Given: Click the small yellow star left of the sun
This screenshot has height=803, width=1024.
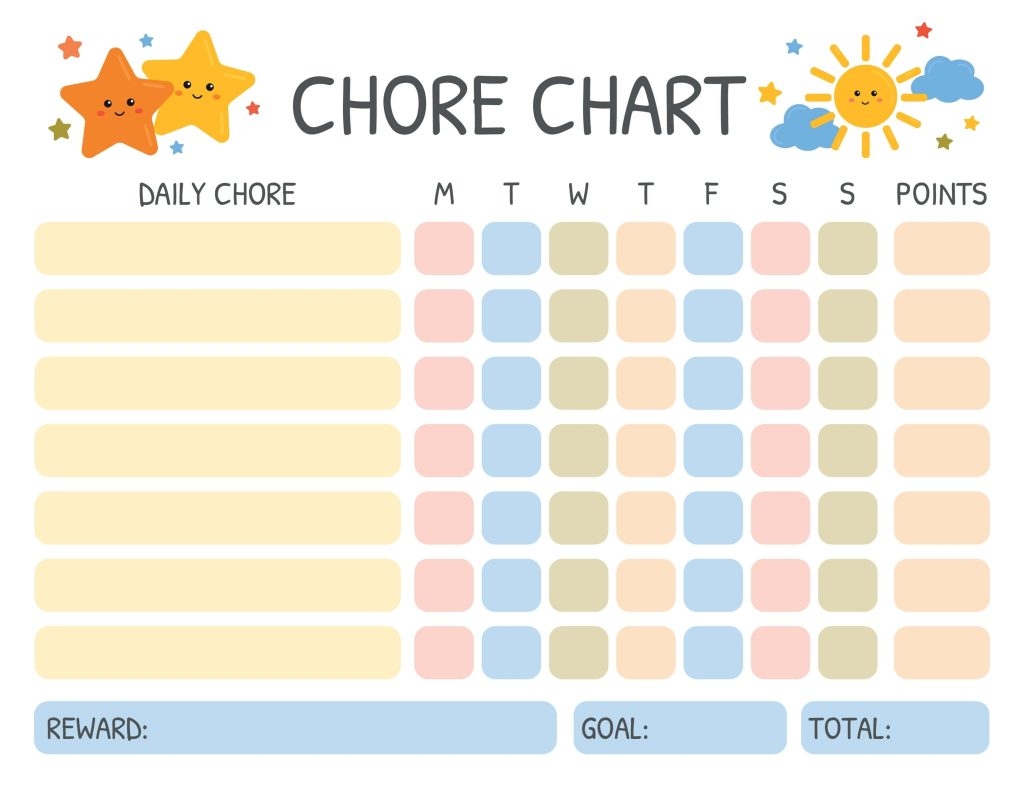Looking at the screenshot, I should pos(769,93).
